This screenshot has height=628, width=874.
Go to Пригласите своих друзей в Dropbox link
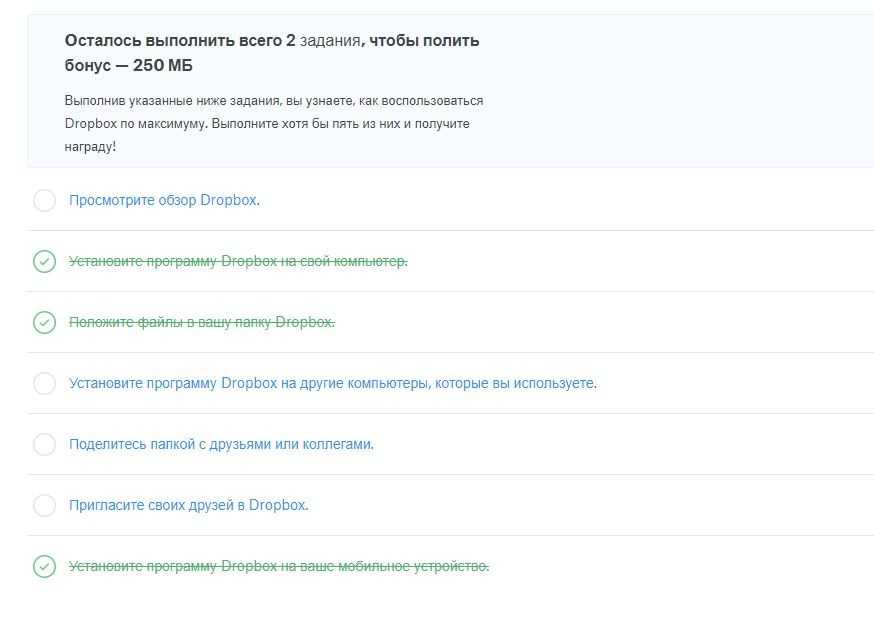pyautogui.click(x=188, y=505)
